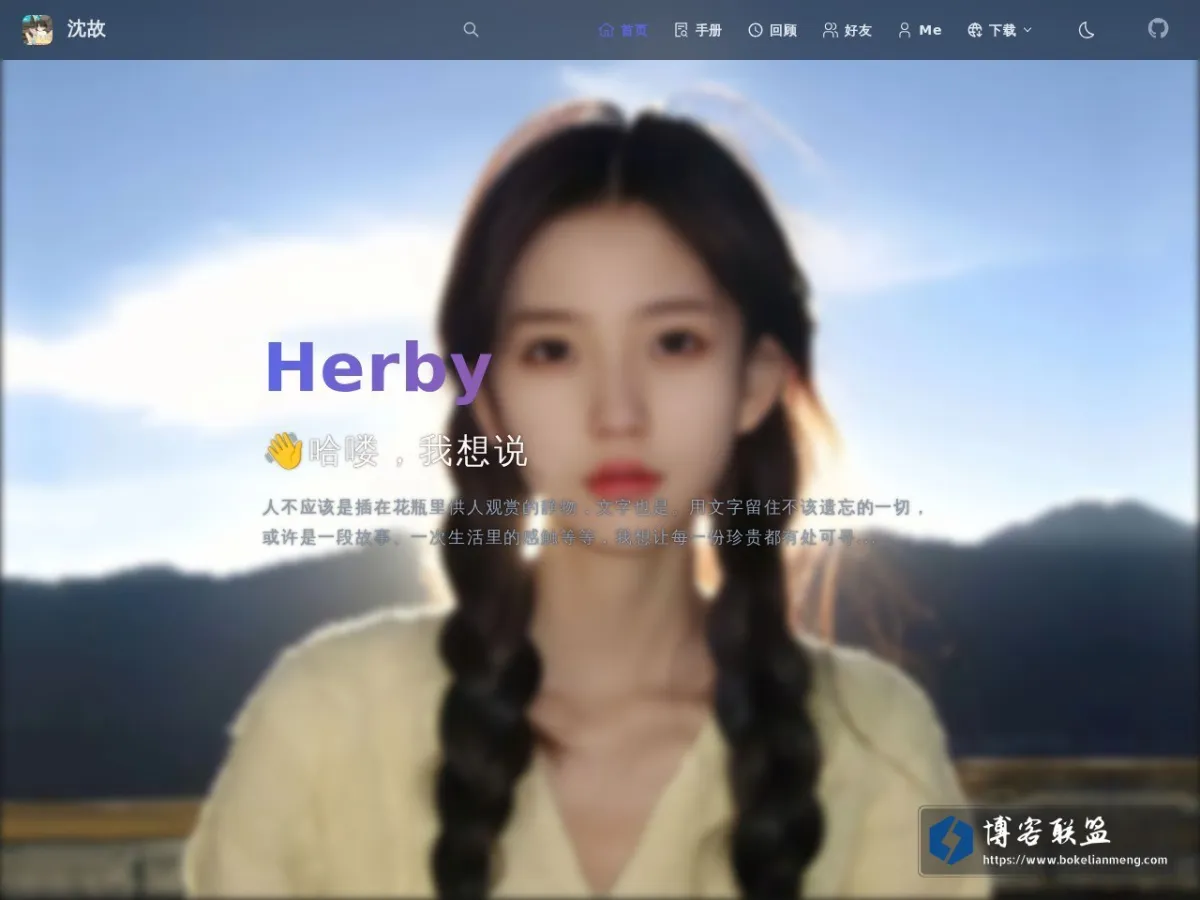This screenshot has height=900, width=1200.
Task: Click the 哈喽，我想说 subtitle text
Action: [417, 451]
